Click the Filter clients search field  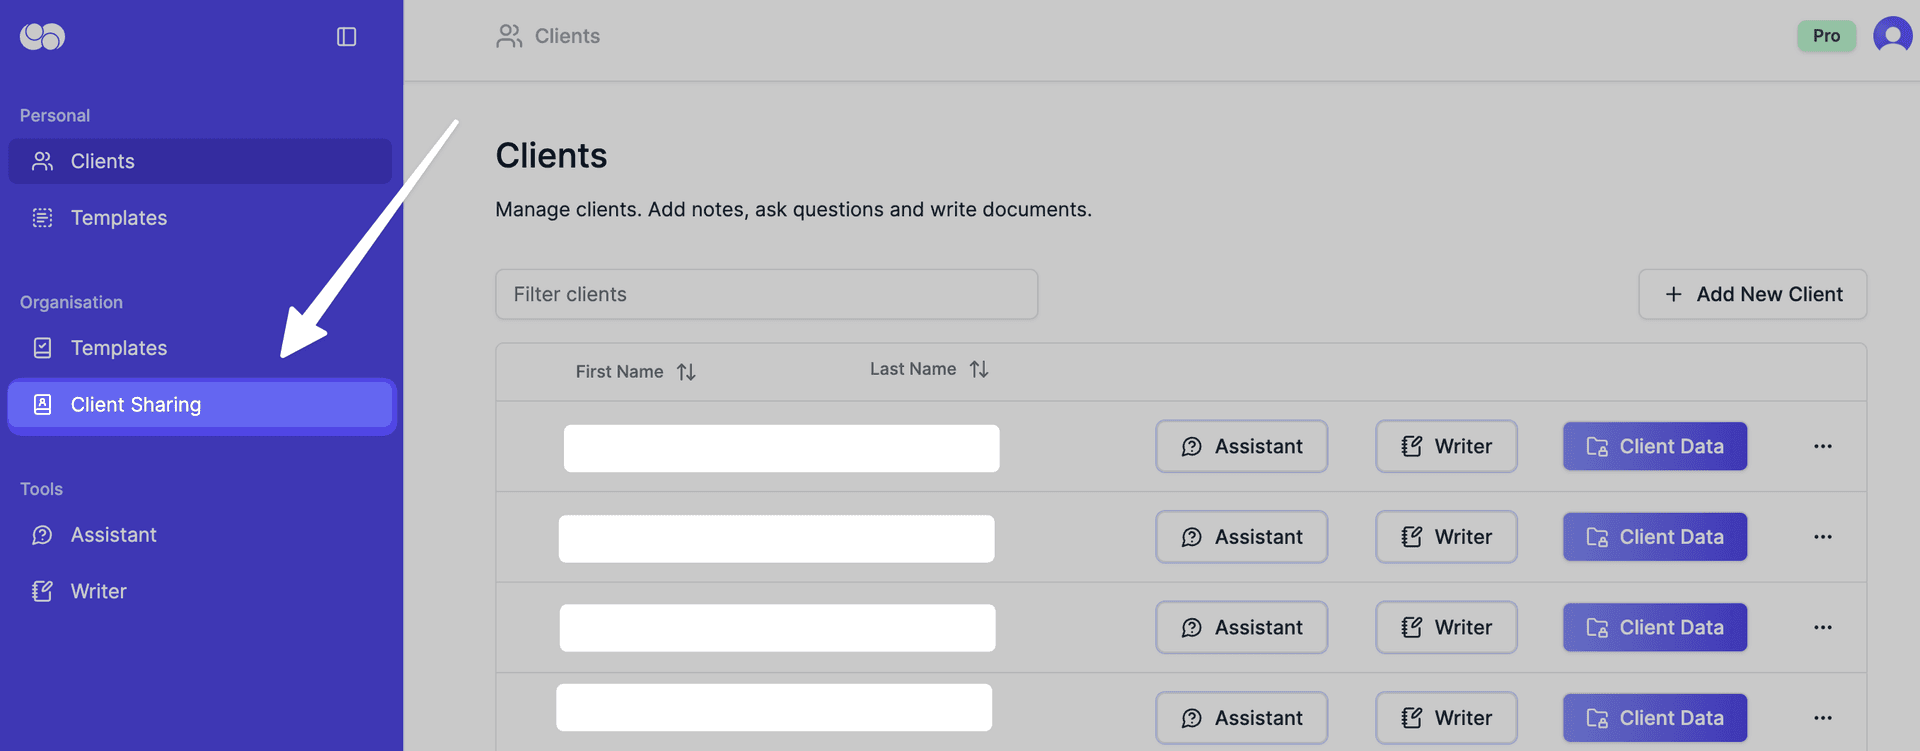point(766,294)
